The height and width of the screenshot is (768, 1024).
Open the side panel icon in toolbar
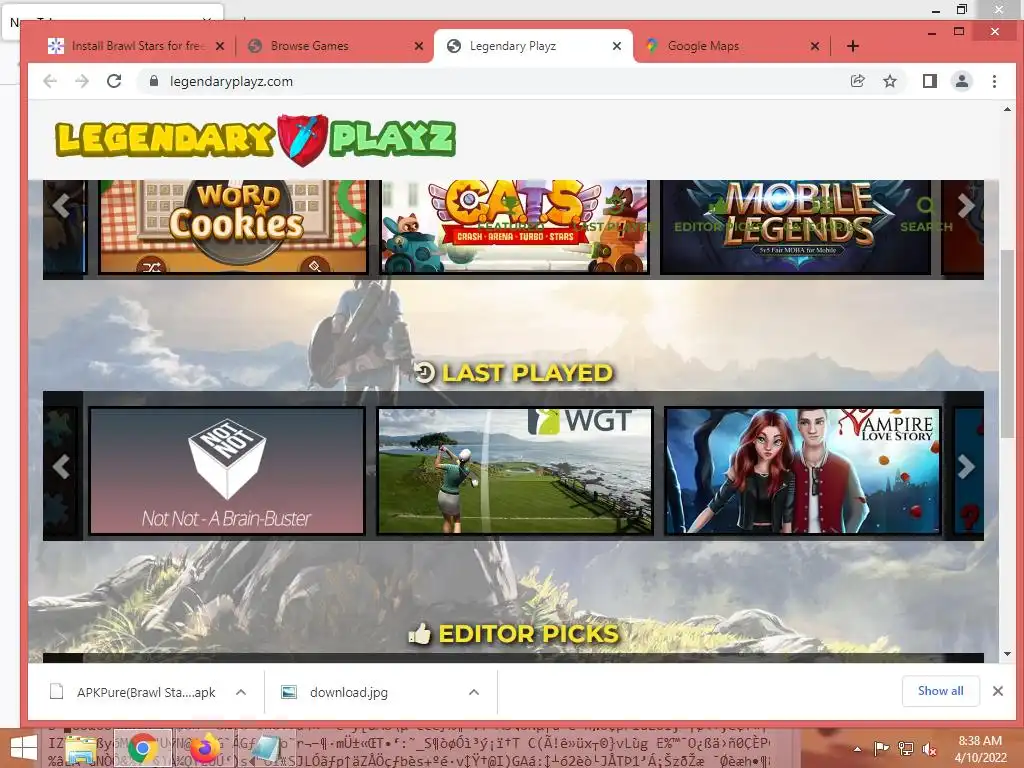coord(929,81)
